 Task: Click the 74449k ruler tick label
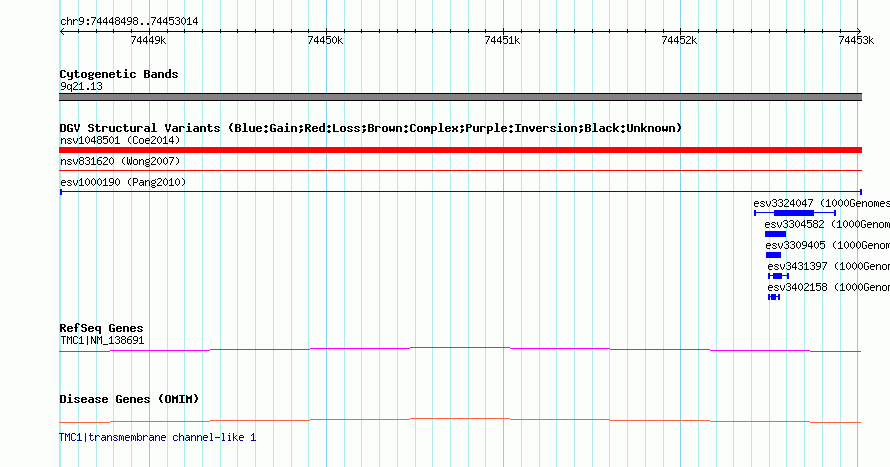tap(148, 40)
